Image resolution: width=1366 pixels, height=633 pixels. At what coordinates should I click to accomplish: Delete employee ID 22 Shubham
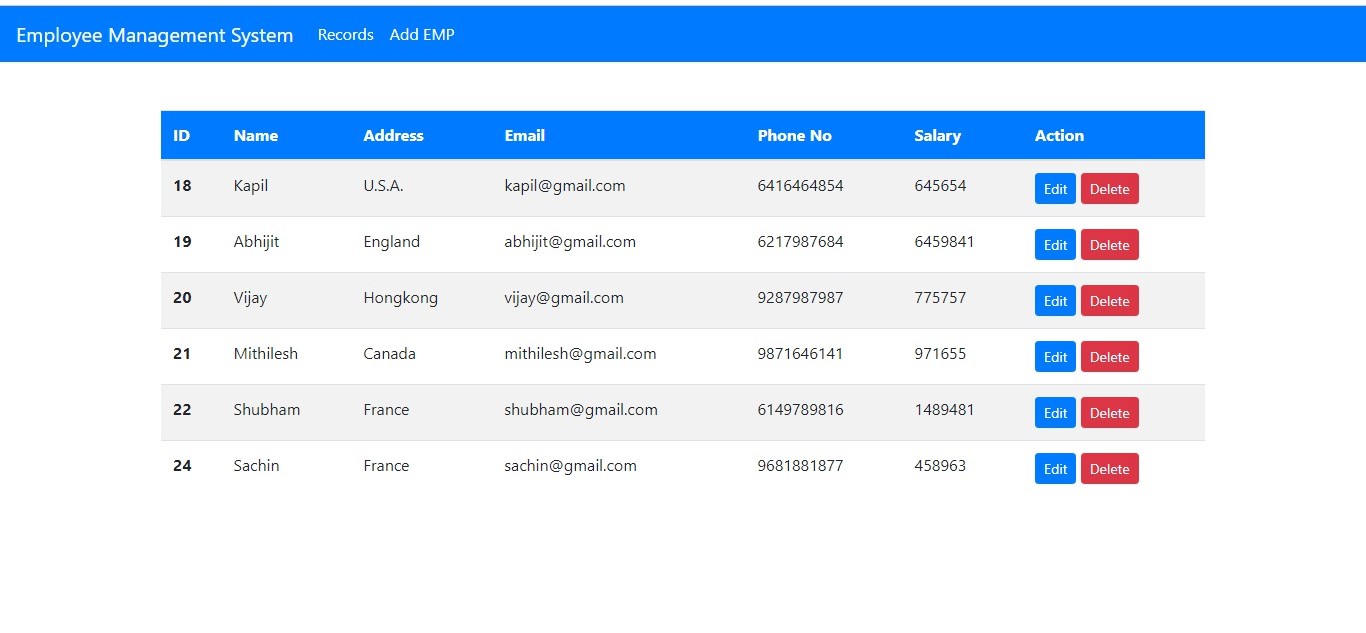pyautogui.click(x=1109, y=413)
